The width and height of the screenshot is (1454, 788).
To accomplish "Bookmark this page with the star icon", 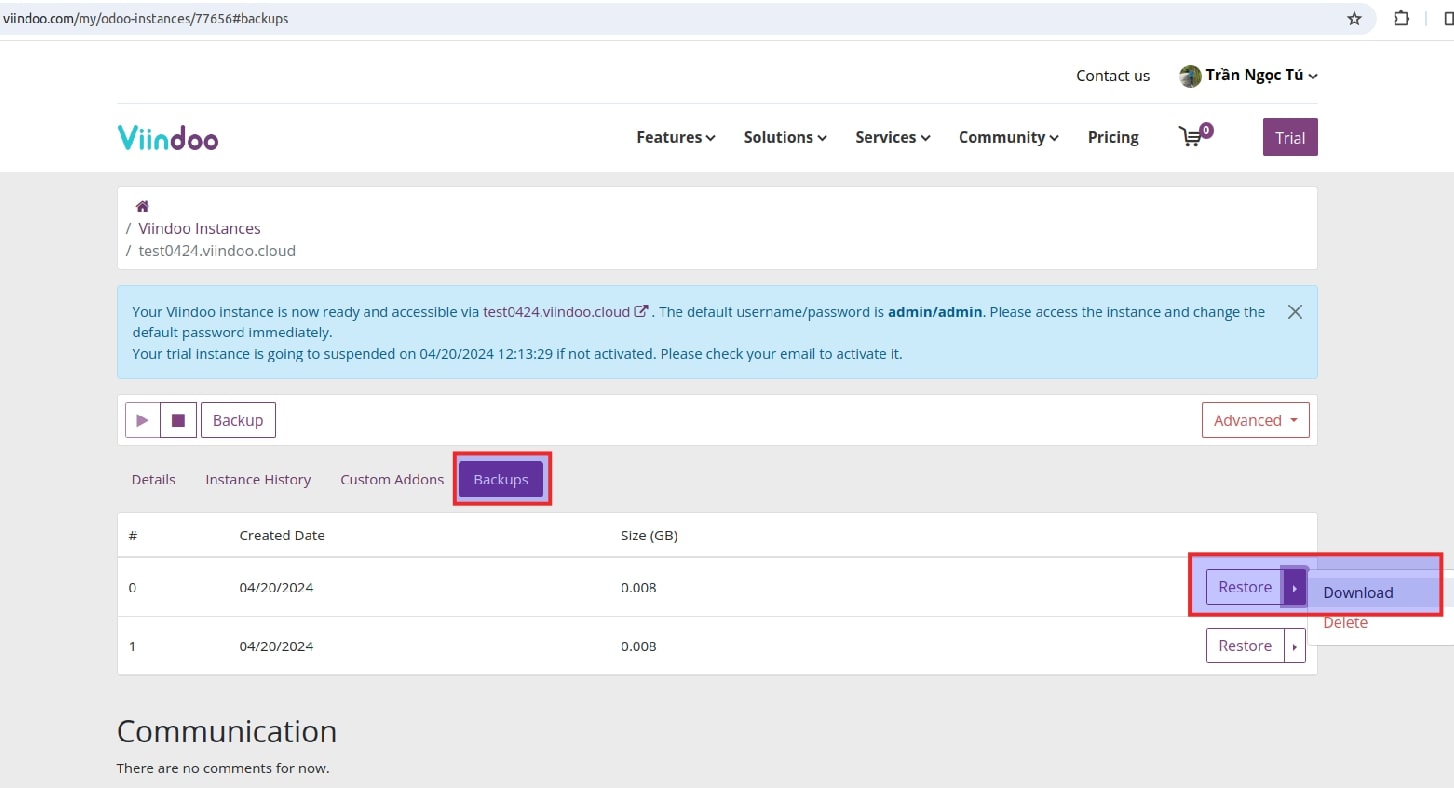I will click(x=1354, y=18).
